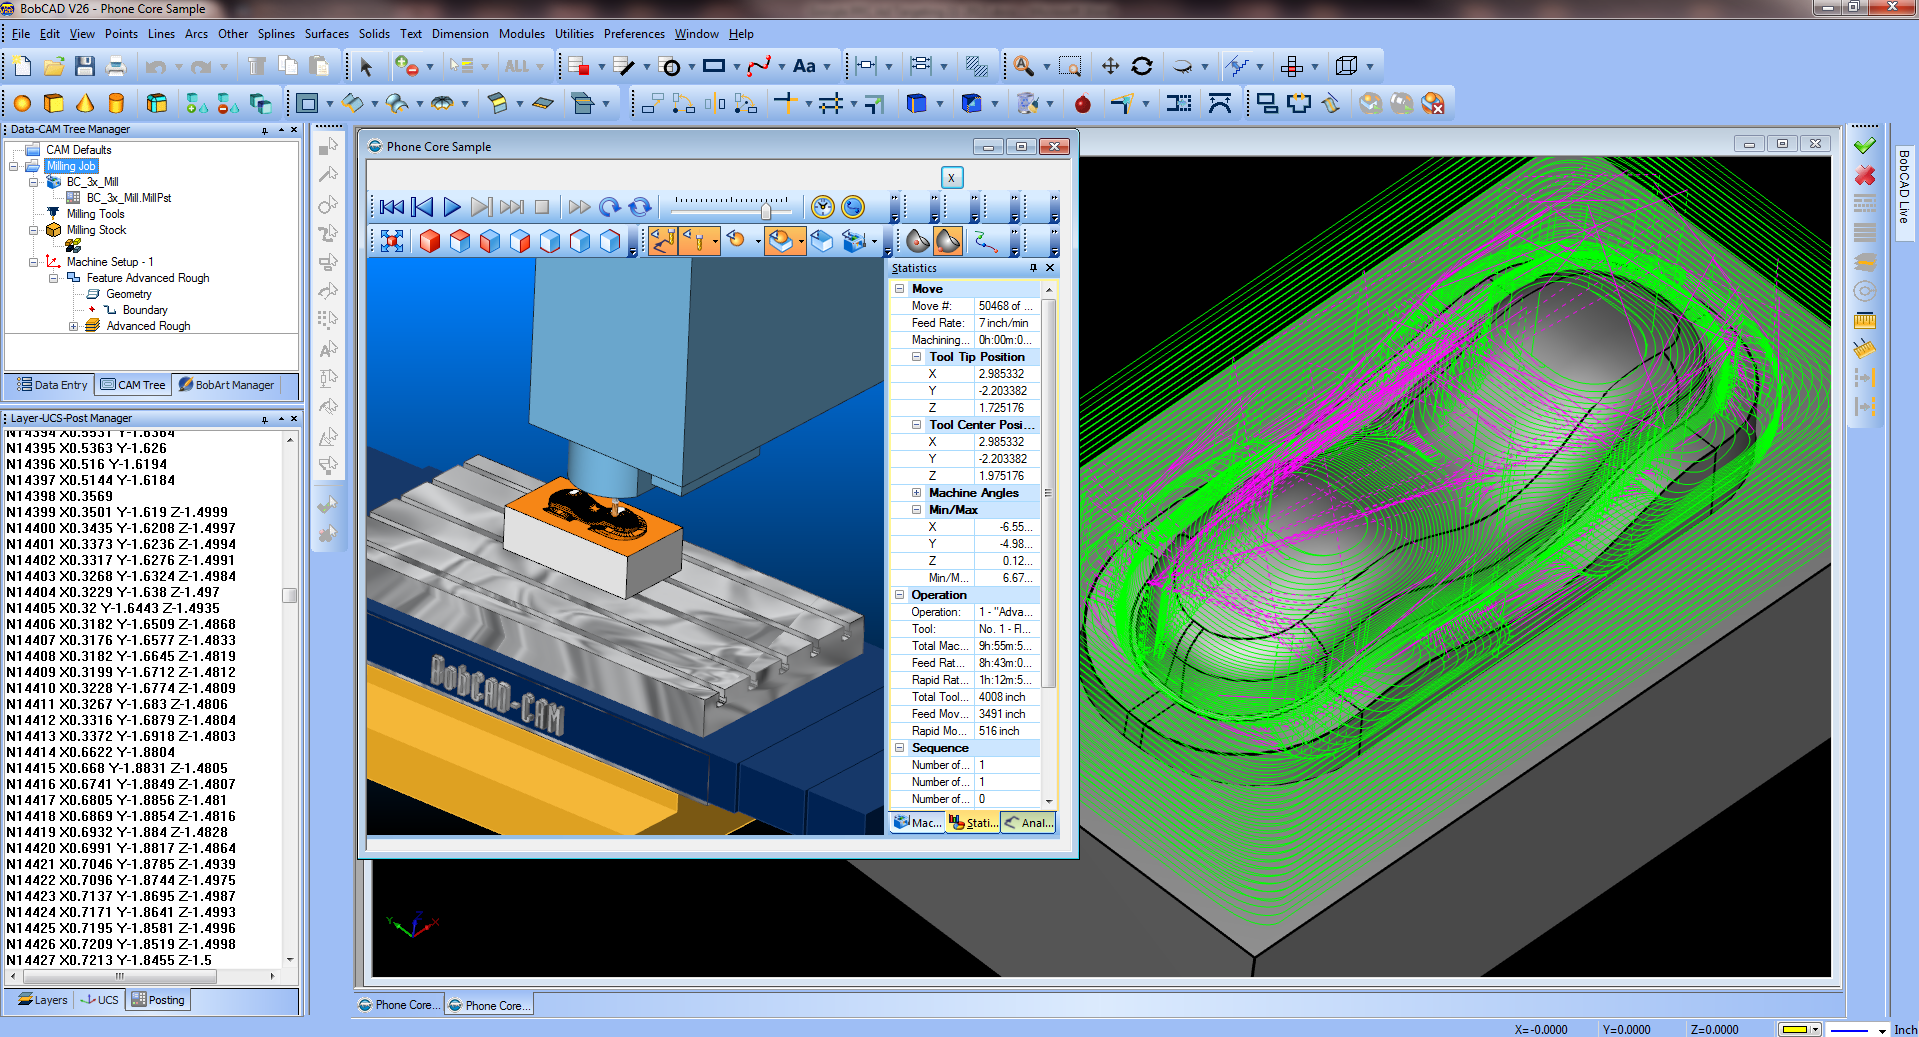Create a cone solid primitive

click(85, 103)
